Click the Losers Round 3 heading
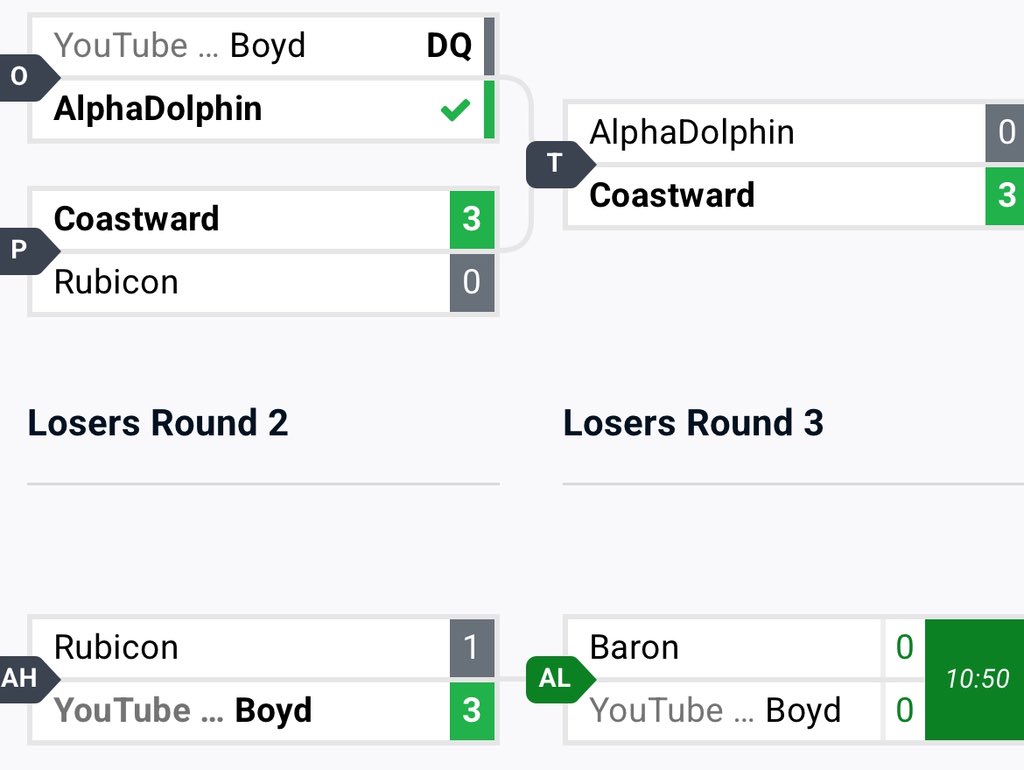 694,423
